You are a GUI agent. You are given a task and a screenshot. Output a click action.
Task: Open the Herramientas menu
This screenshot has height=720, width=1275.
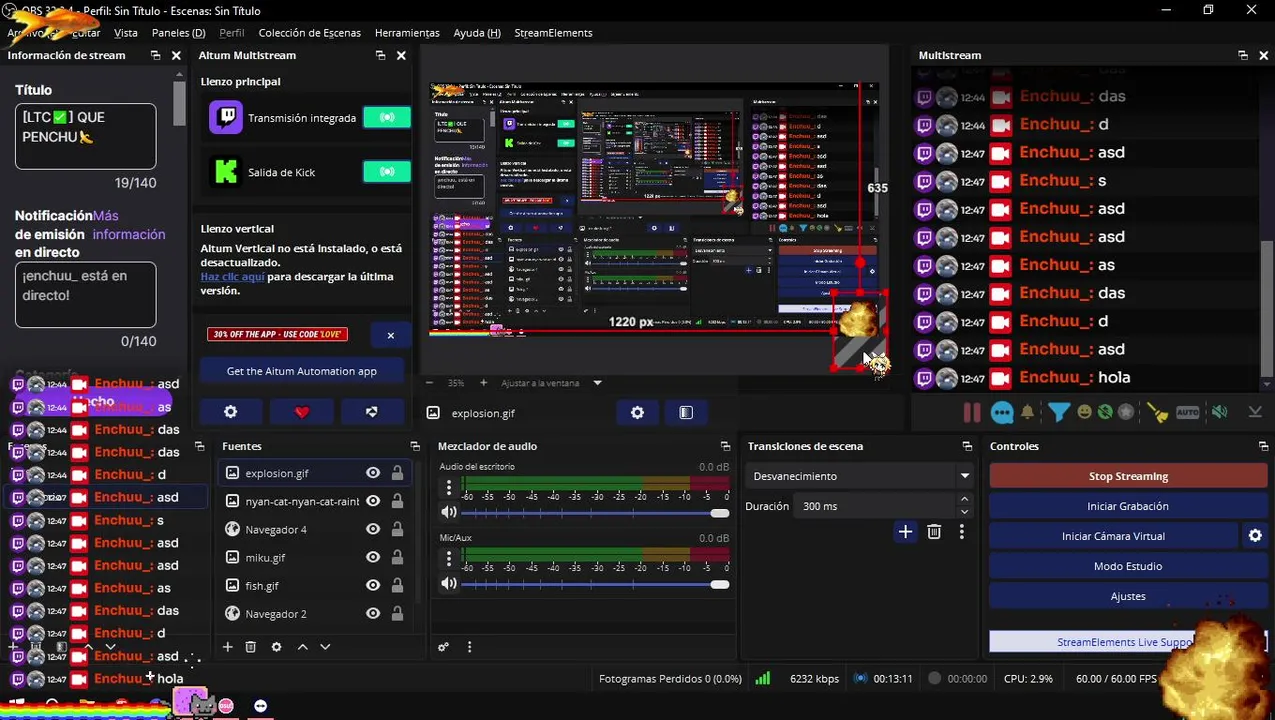[407, 33]
